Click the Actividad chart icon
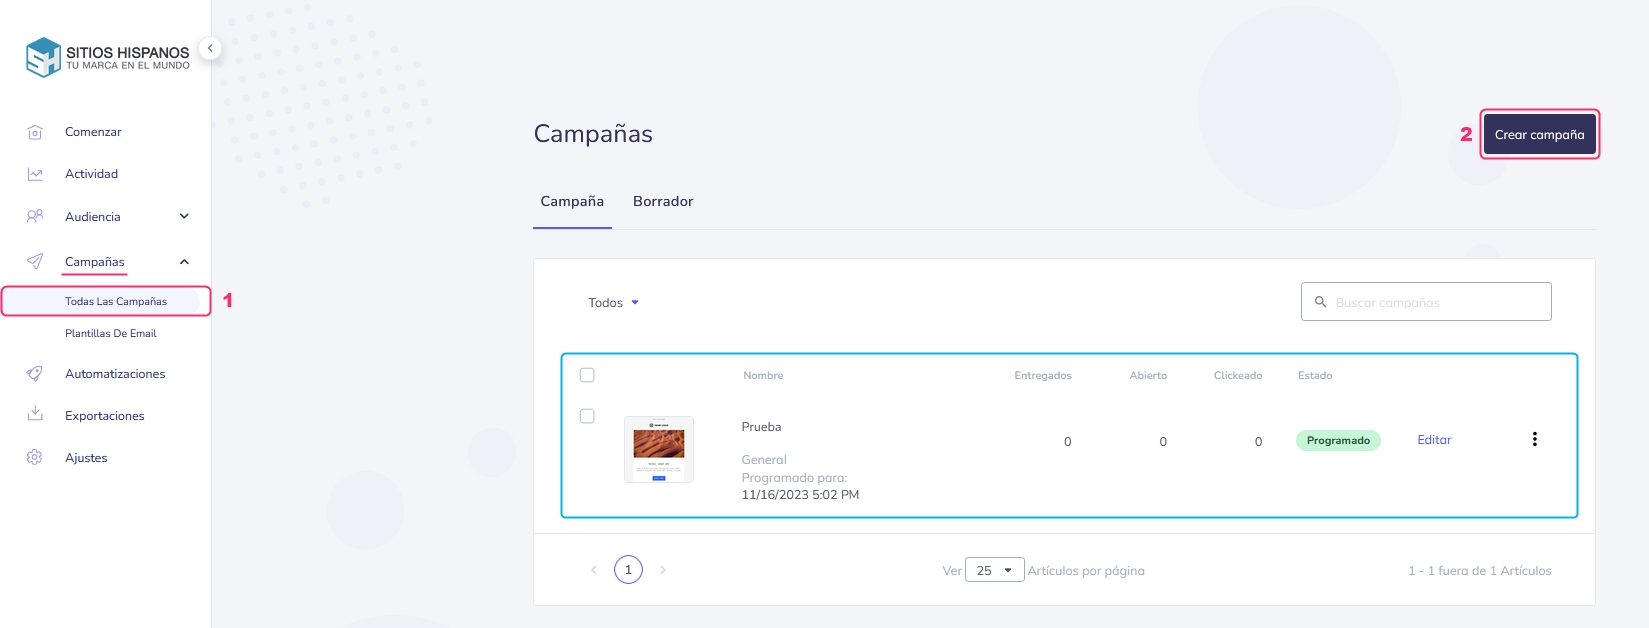Screen dimensions: 1649x628 pyautogui.click(x=35, y=174)
